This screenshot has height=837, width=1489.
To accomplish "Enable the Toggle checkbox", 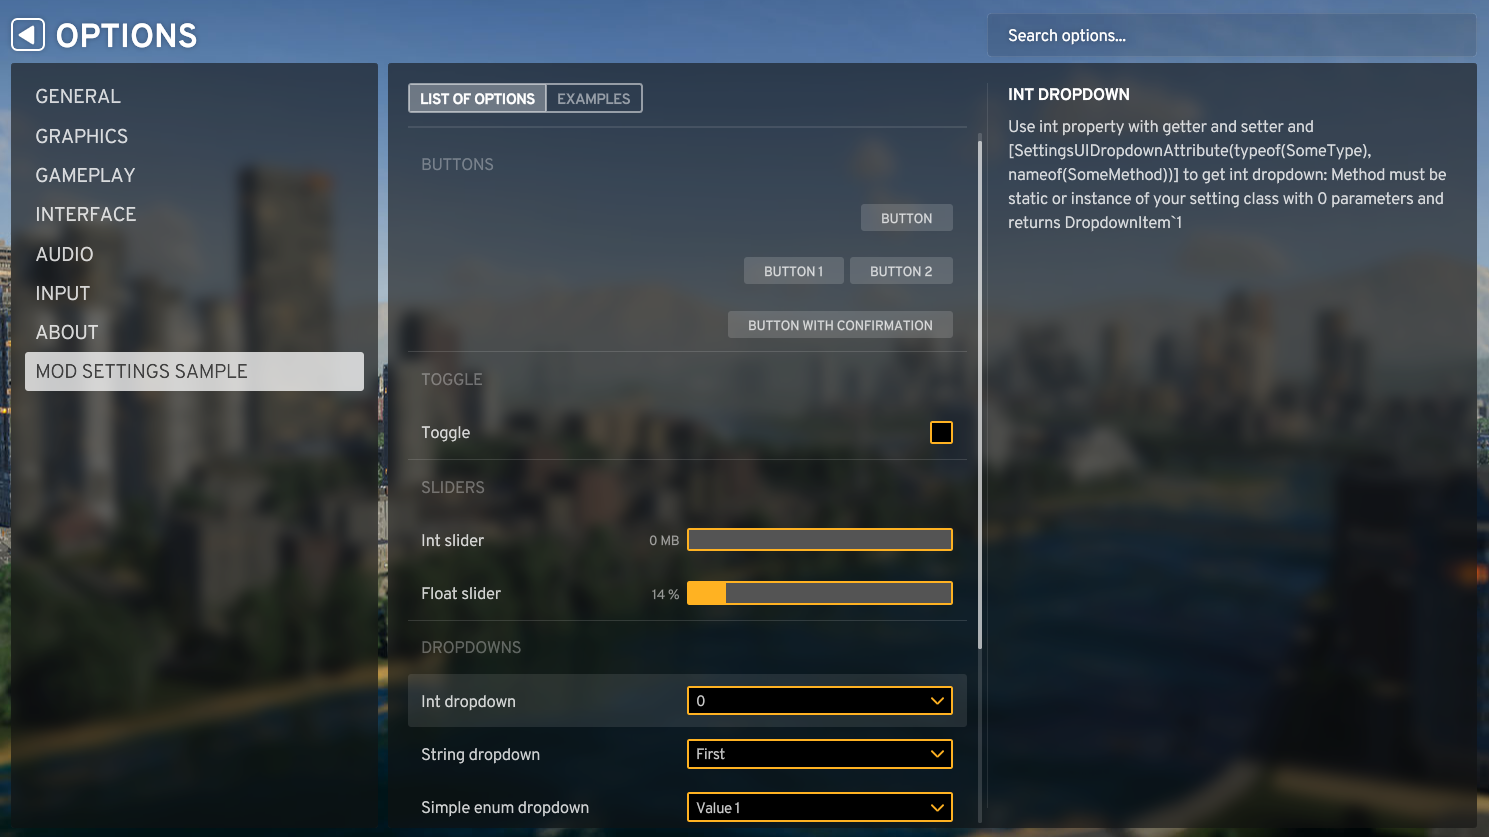I will pos(940,432).
